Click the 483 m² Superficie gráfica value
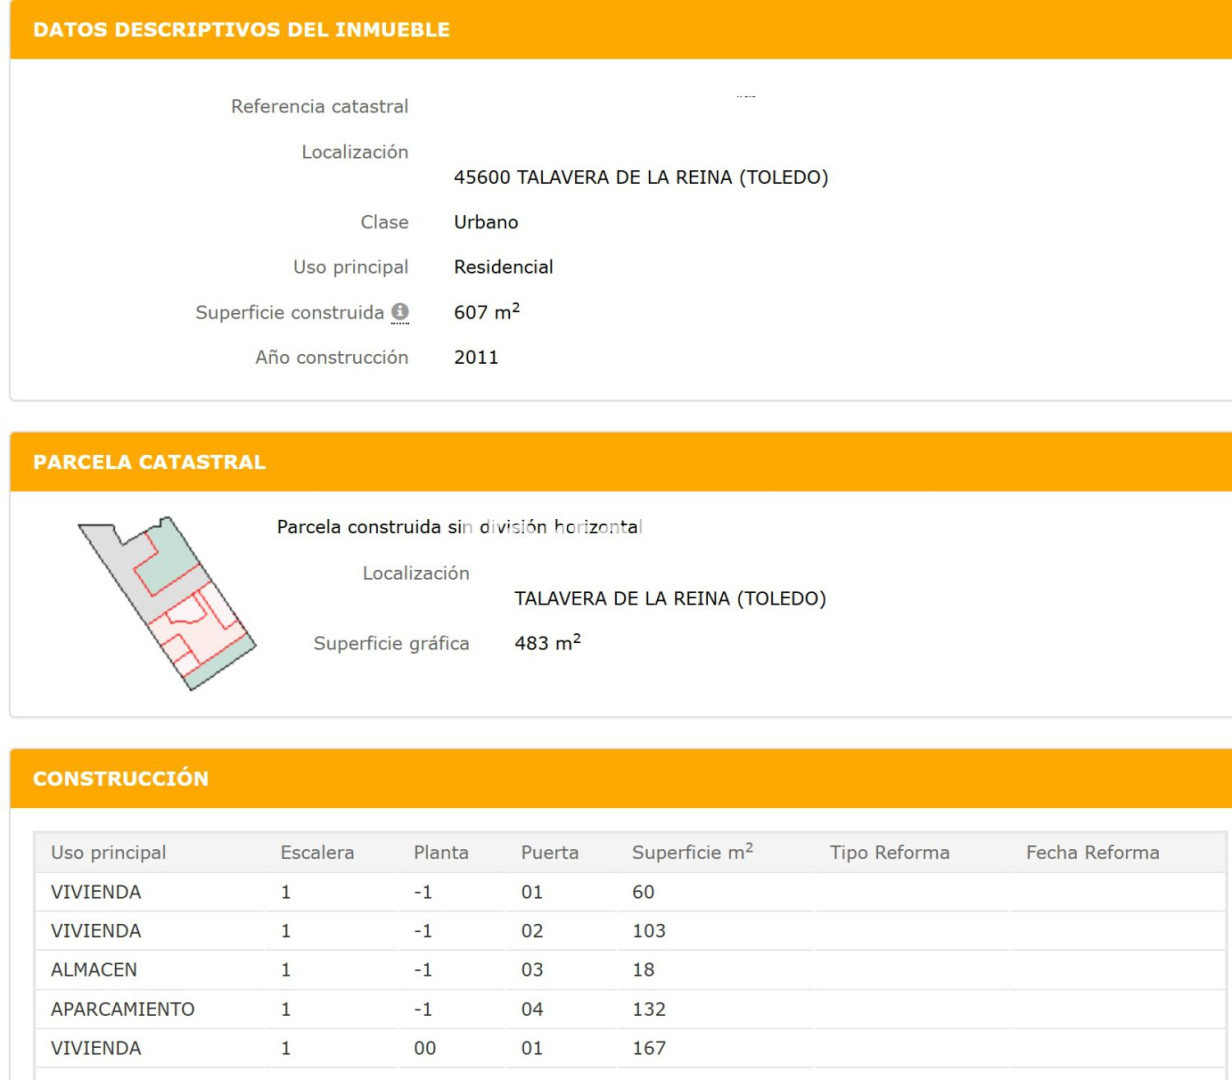This screenshot has height=1080, width=1232. (x=547, y=643)
